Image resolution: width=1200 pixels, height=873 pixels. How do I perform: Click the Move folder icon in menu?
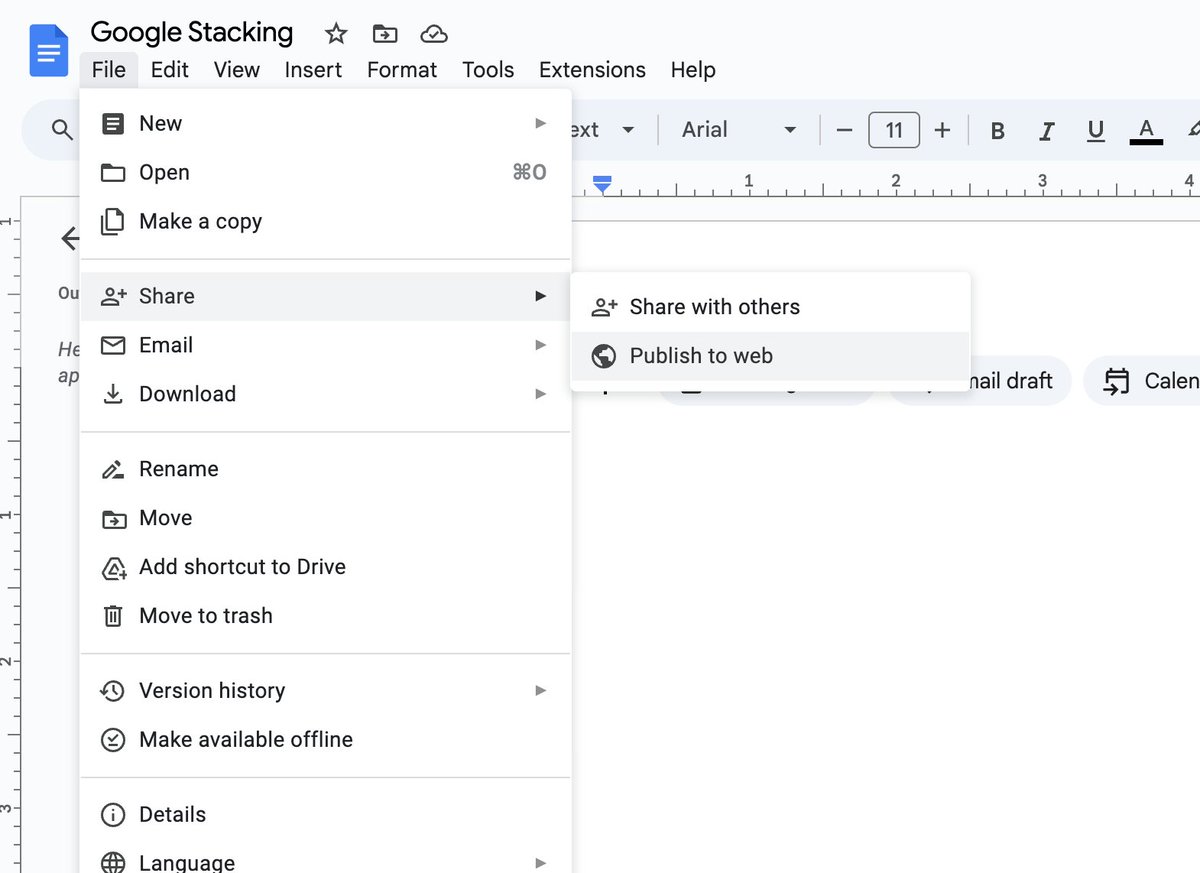[114, 518]
